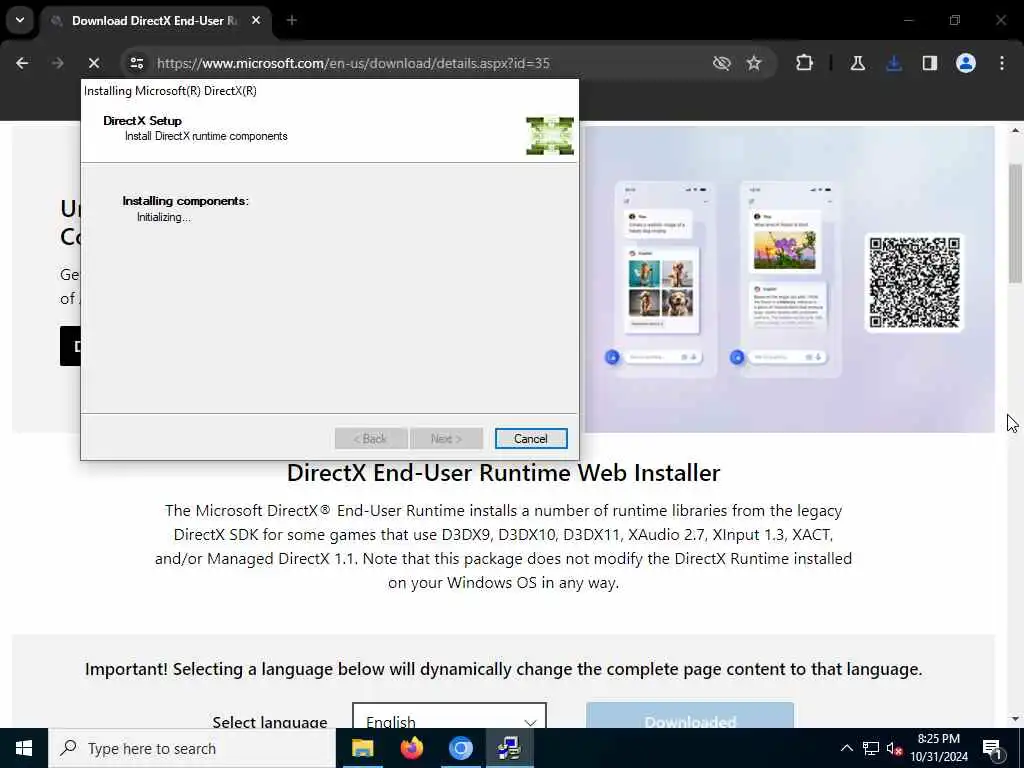1024x768 pixels.
Task: Open the clock showing 8:25 PM
Action: pos(938,748)
